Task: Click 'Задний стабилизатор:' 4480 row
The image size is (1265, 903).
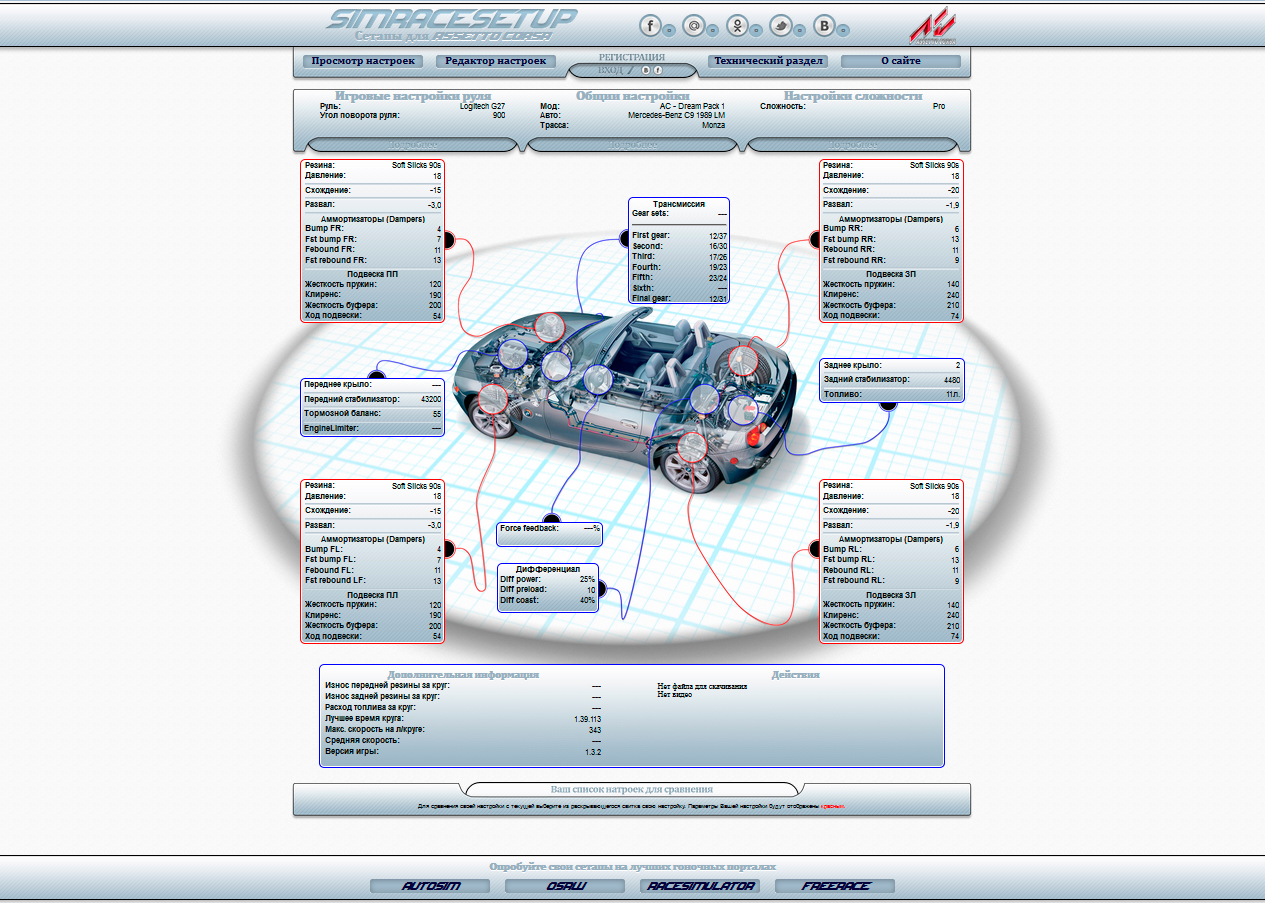Action: pyautogui.click(x=891, y=380)
